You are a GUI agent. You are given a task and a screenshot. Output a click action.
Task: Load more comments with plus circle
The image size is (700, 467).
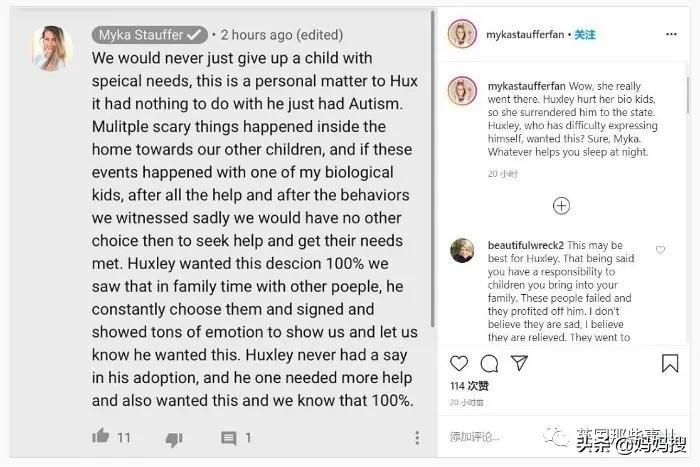point(561,205)
